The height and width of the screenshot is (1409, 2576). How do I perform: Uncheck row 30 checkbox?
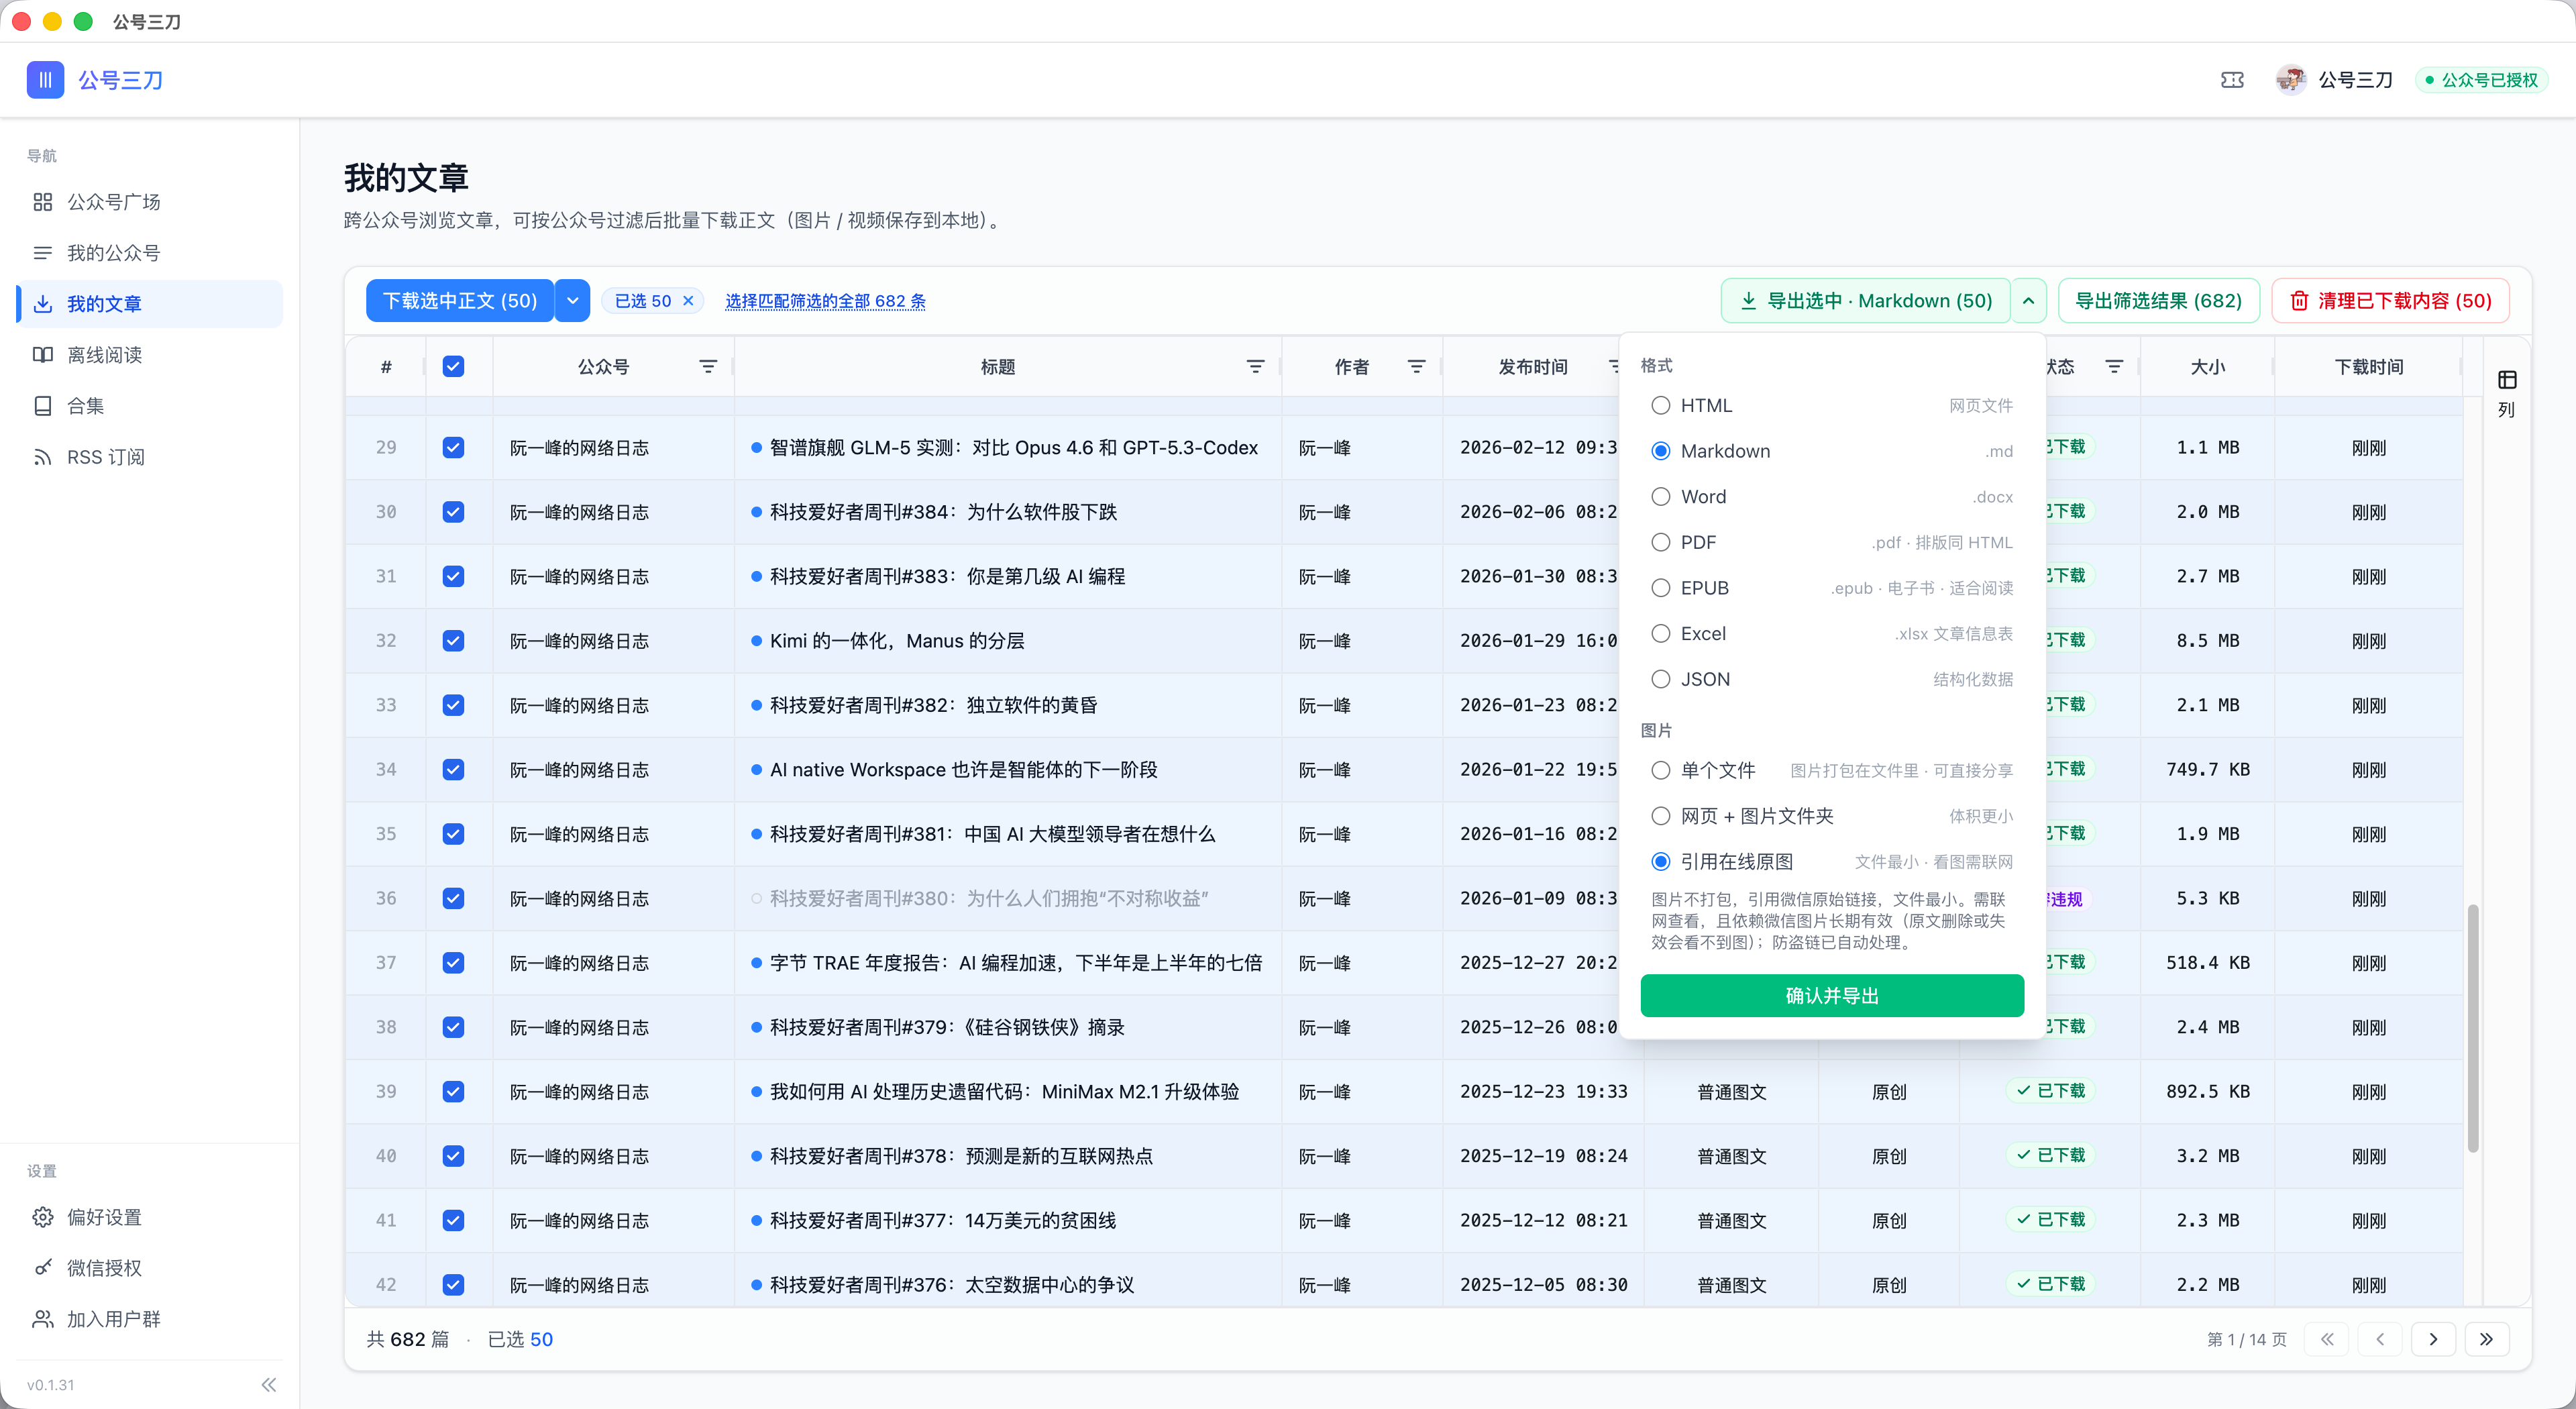tap(453, 512)
